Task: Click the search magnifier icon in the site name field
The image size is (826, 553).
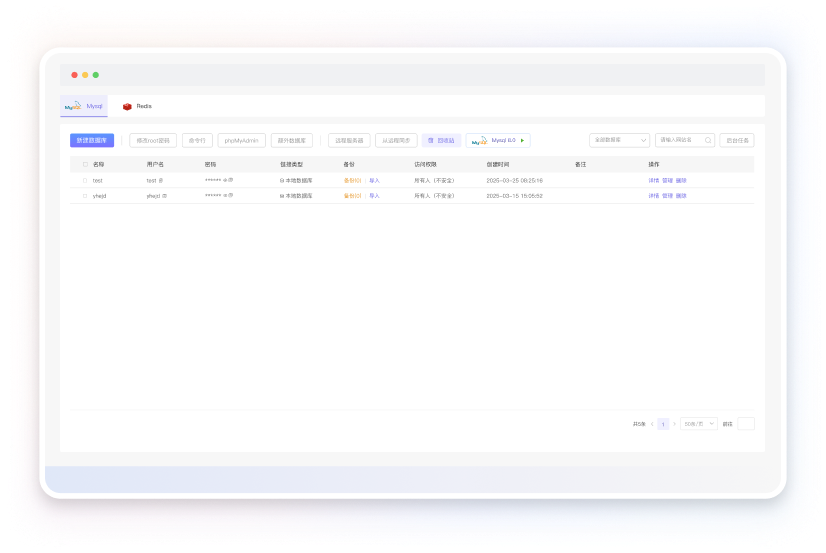Action: [x=708, y=141]
